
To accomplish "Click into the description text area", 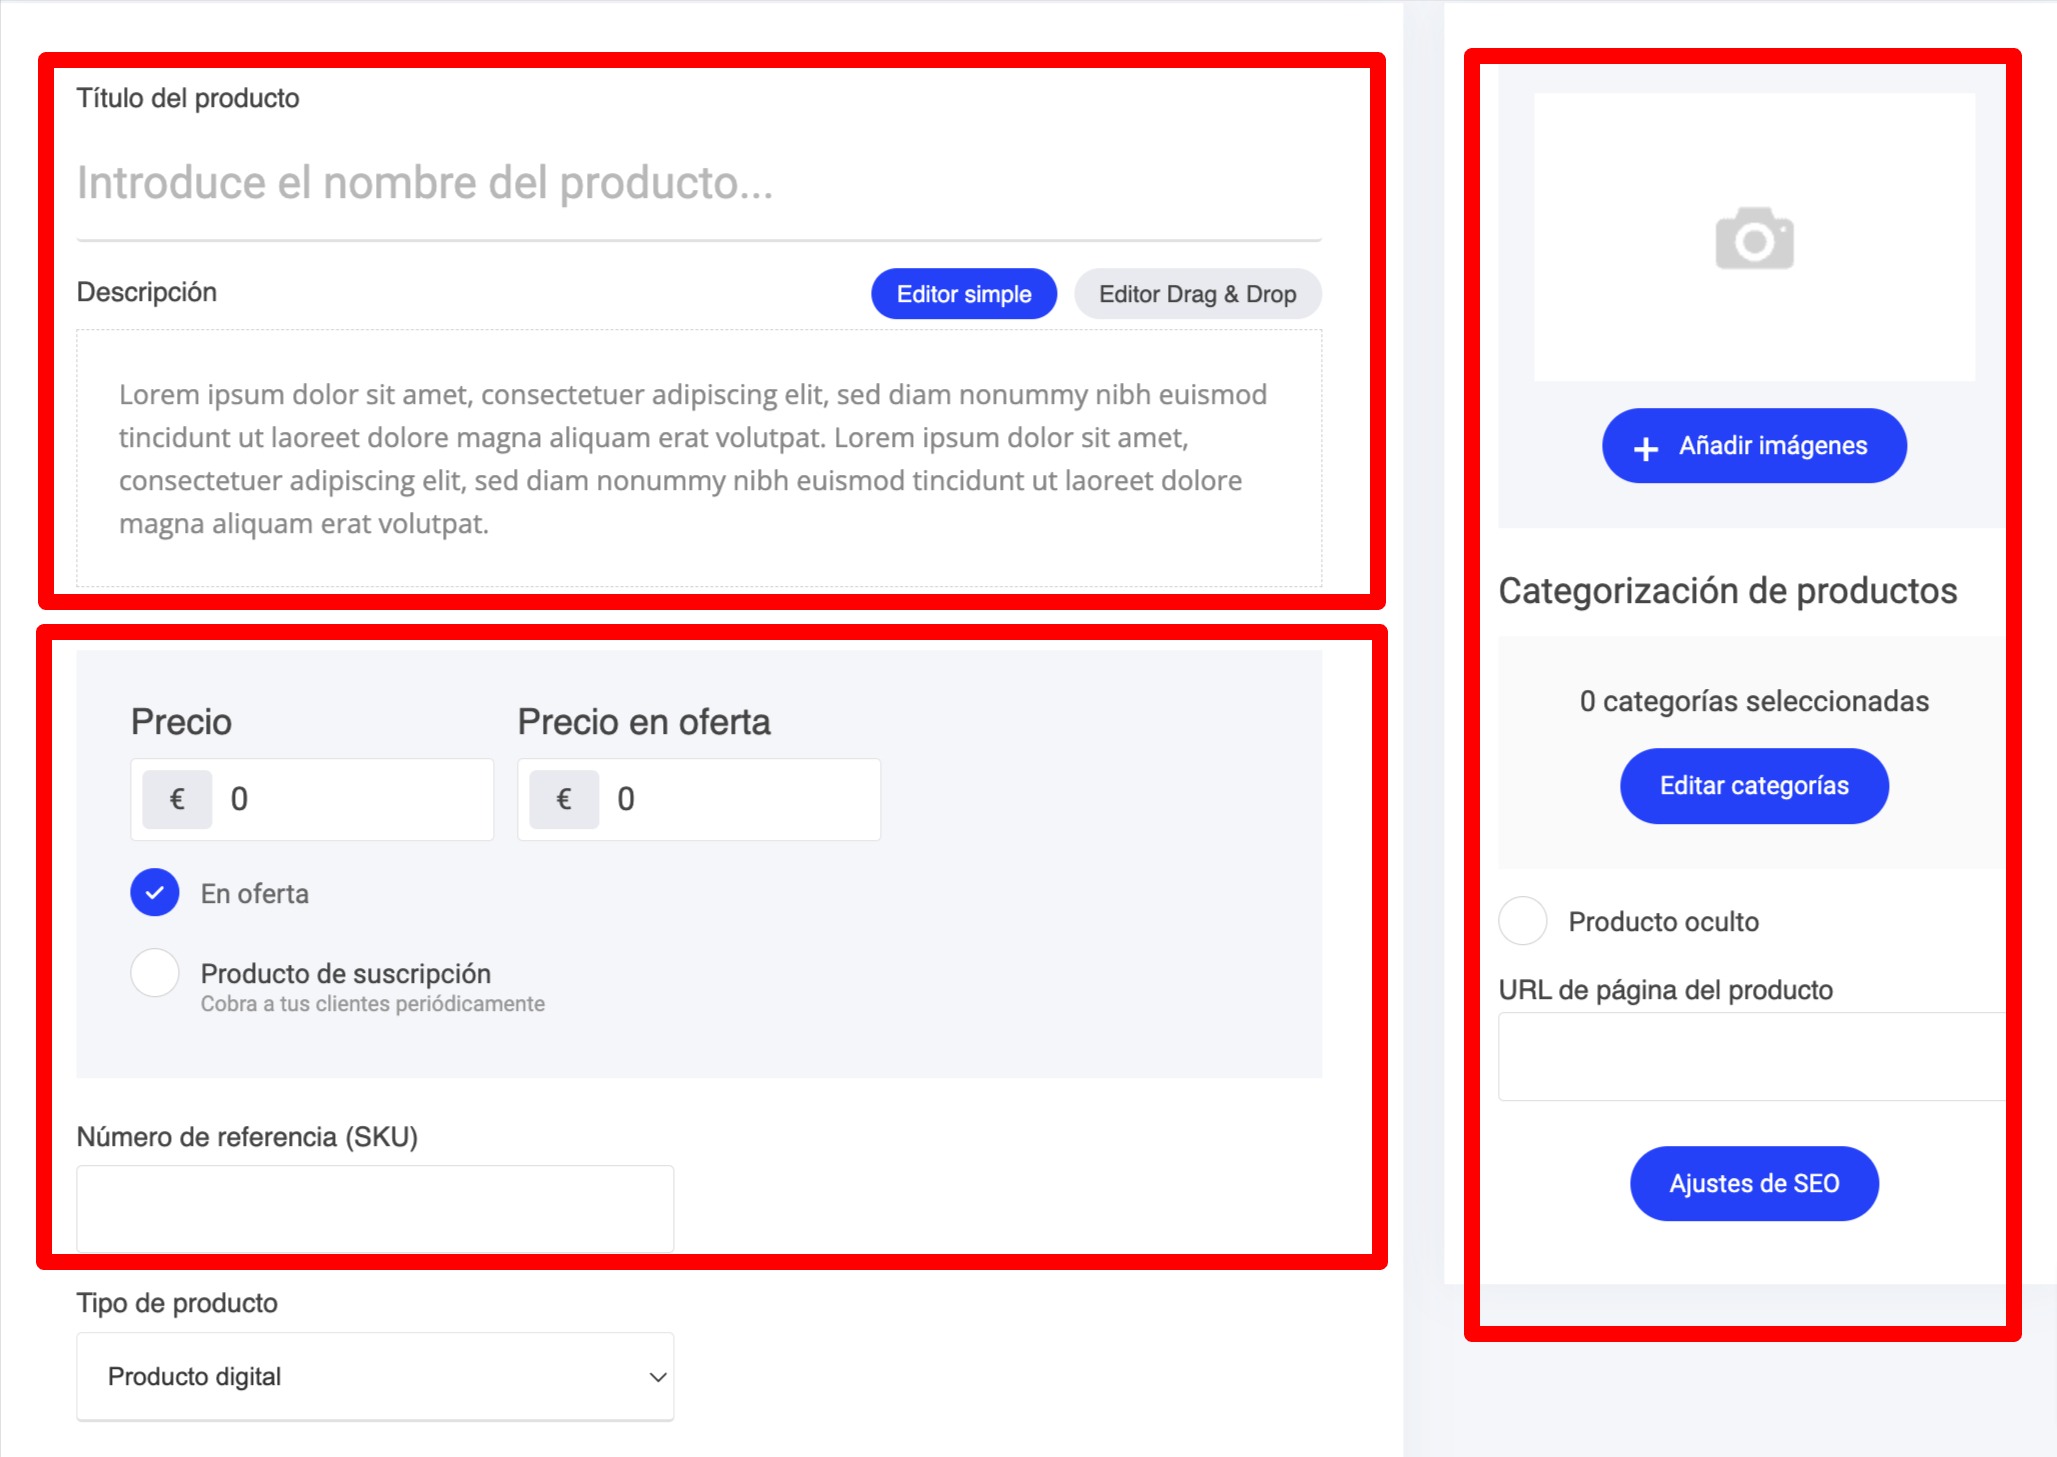I will click(698, 459).
